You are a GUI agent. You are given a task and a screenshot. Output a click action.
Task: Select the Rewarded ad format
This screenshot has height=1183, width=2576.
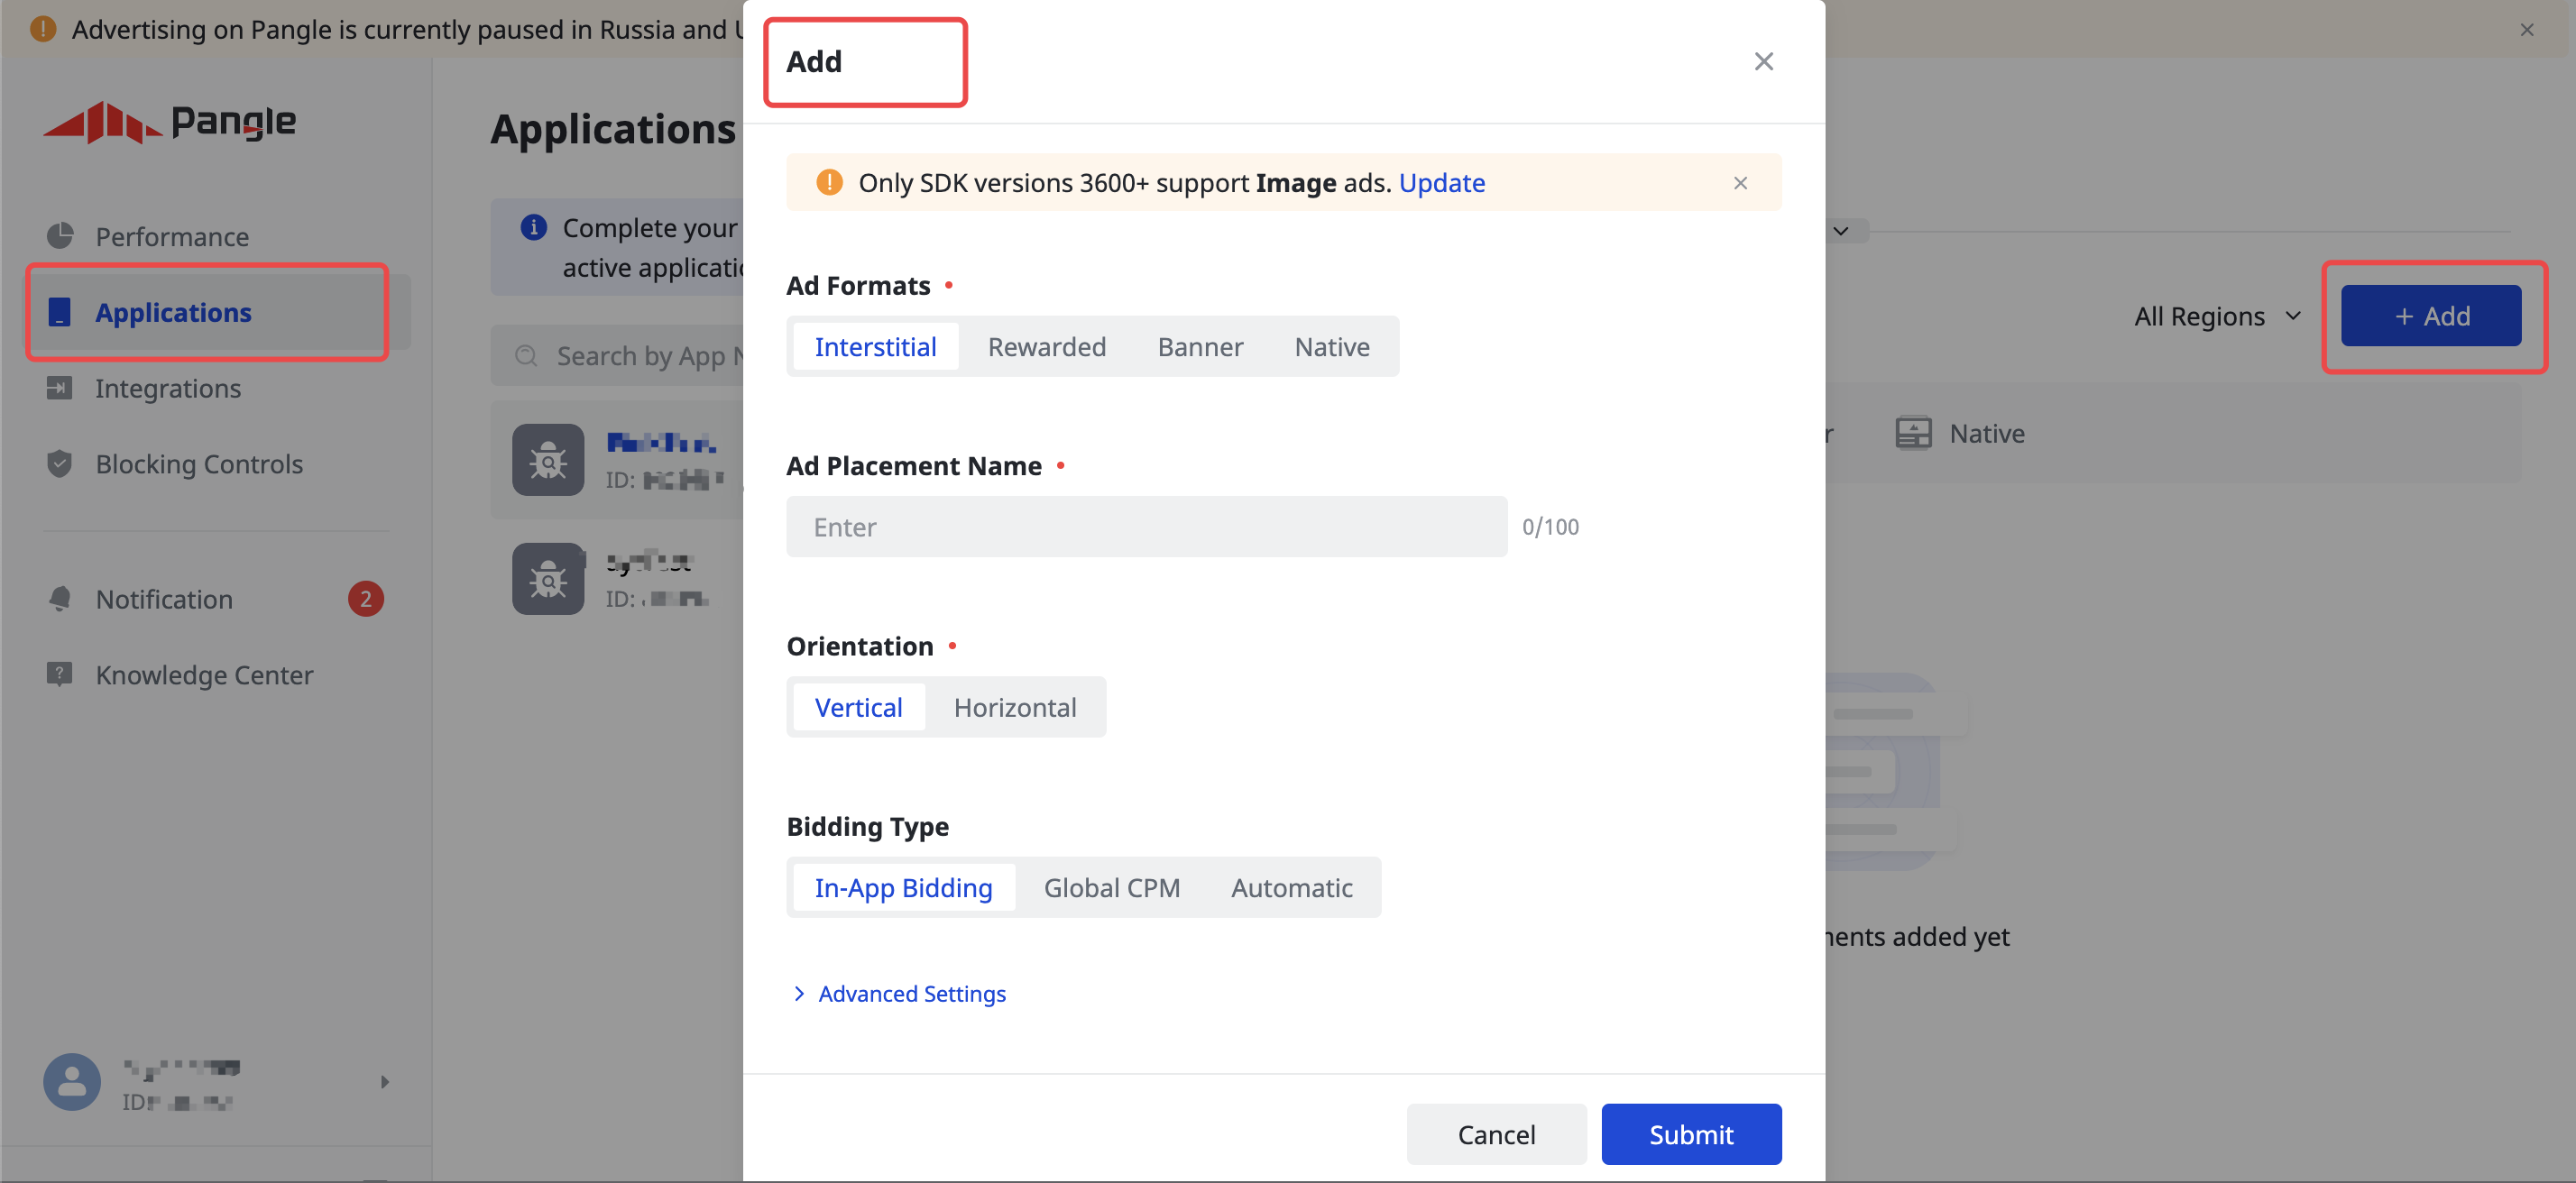pos(1046,346)
